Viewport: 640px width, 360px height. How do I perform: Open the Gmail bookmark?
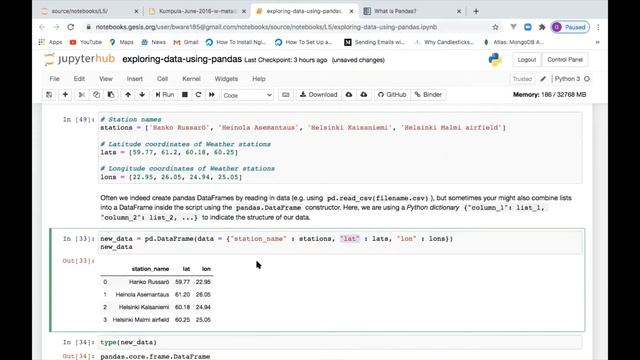(x=186, y=42)
